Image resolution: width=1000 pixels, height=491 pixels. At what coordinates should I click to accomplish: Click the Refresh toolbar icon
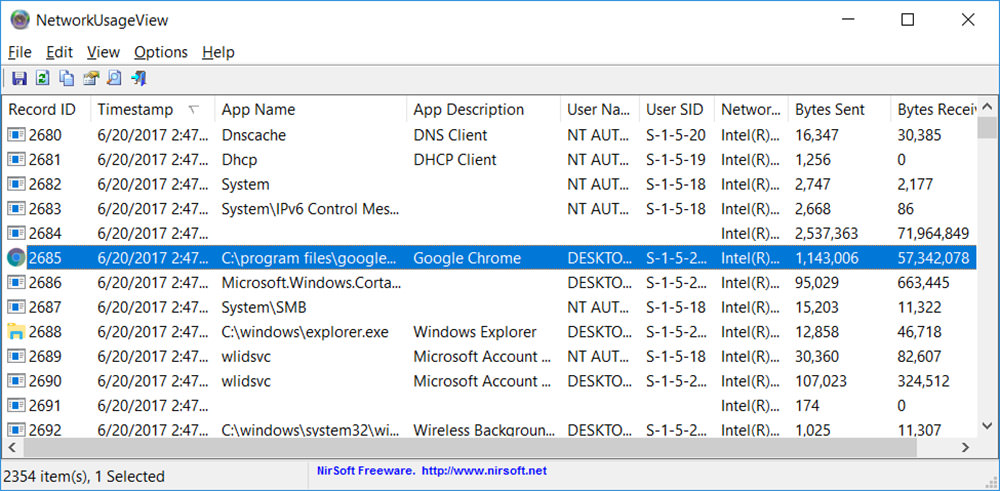tap(43, 78)
